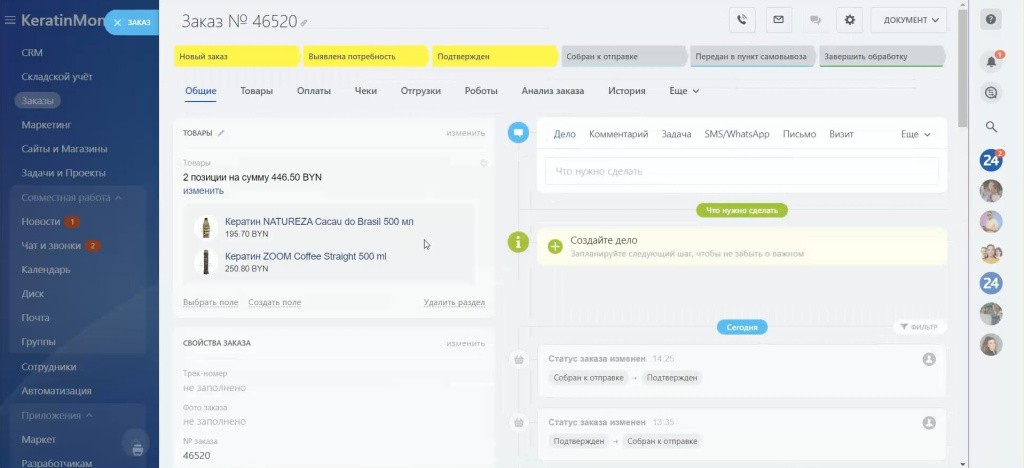1024x468 pixels.
Task: Open the Еще dropdown in order tabs
Action: [684, 91]
